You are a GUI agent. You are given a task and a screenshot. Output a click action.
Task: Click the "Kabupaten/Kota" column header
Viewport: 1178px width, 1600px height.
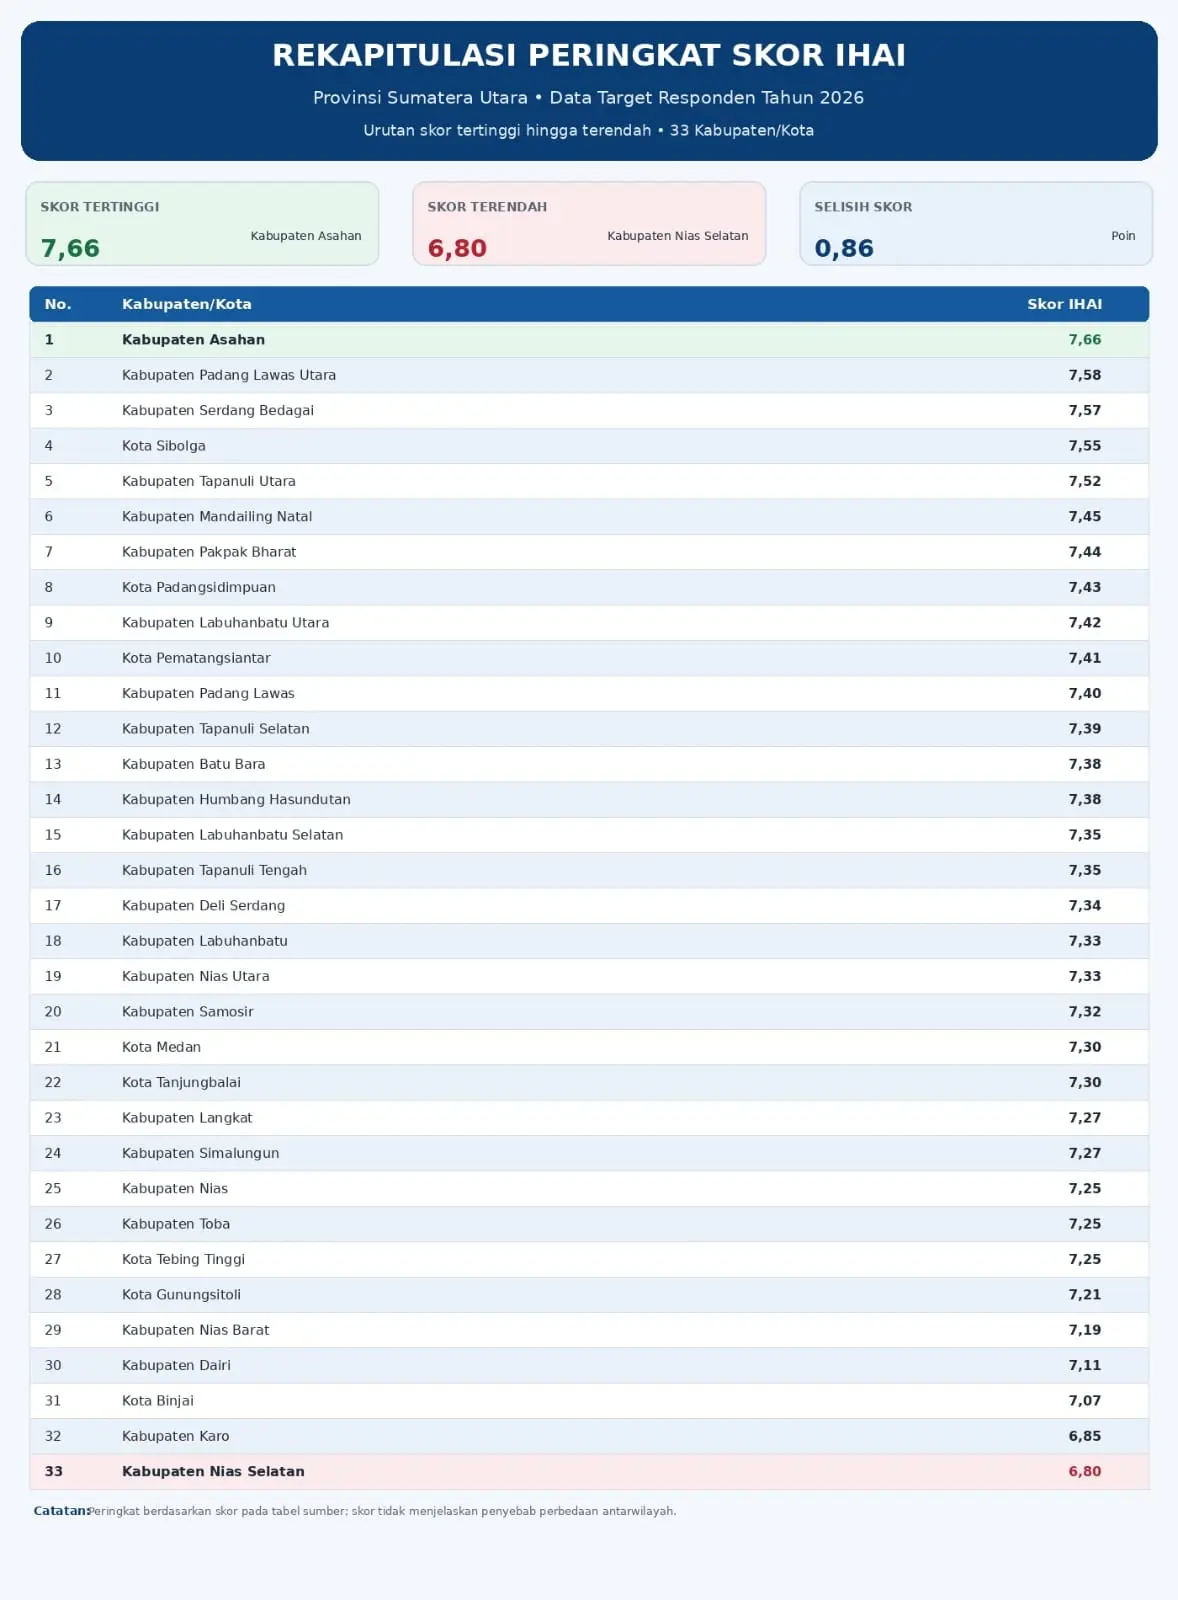pos(187,304)
